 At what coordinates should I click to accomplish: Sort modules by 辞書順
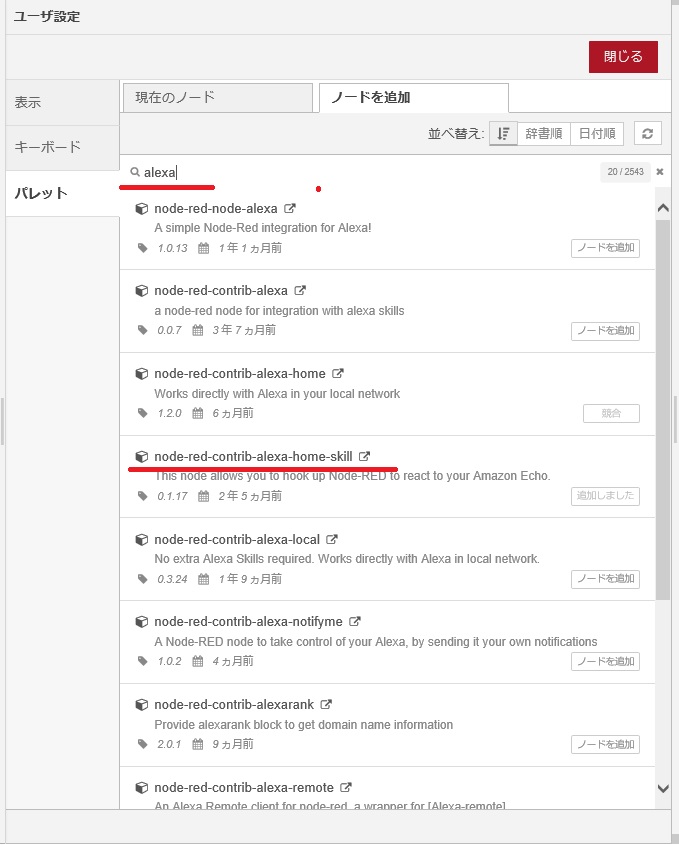click(x=544, y=134)
